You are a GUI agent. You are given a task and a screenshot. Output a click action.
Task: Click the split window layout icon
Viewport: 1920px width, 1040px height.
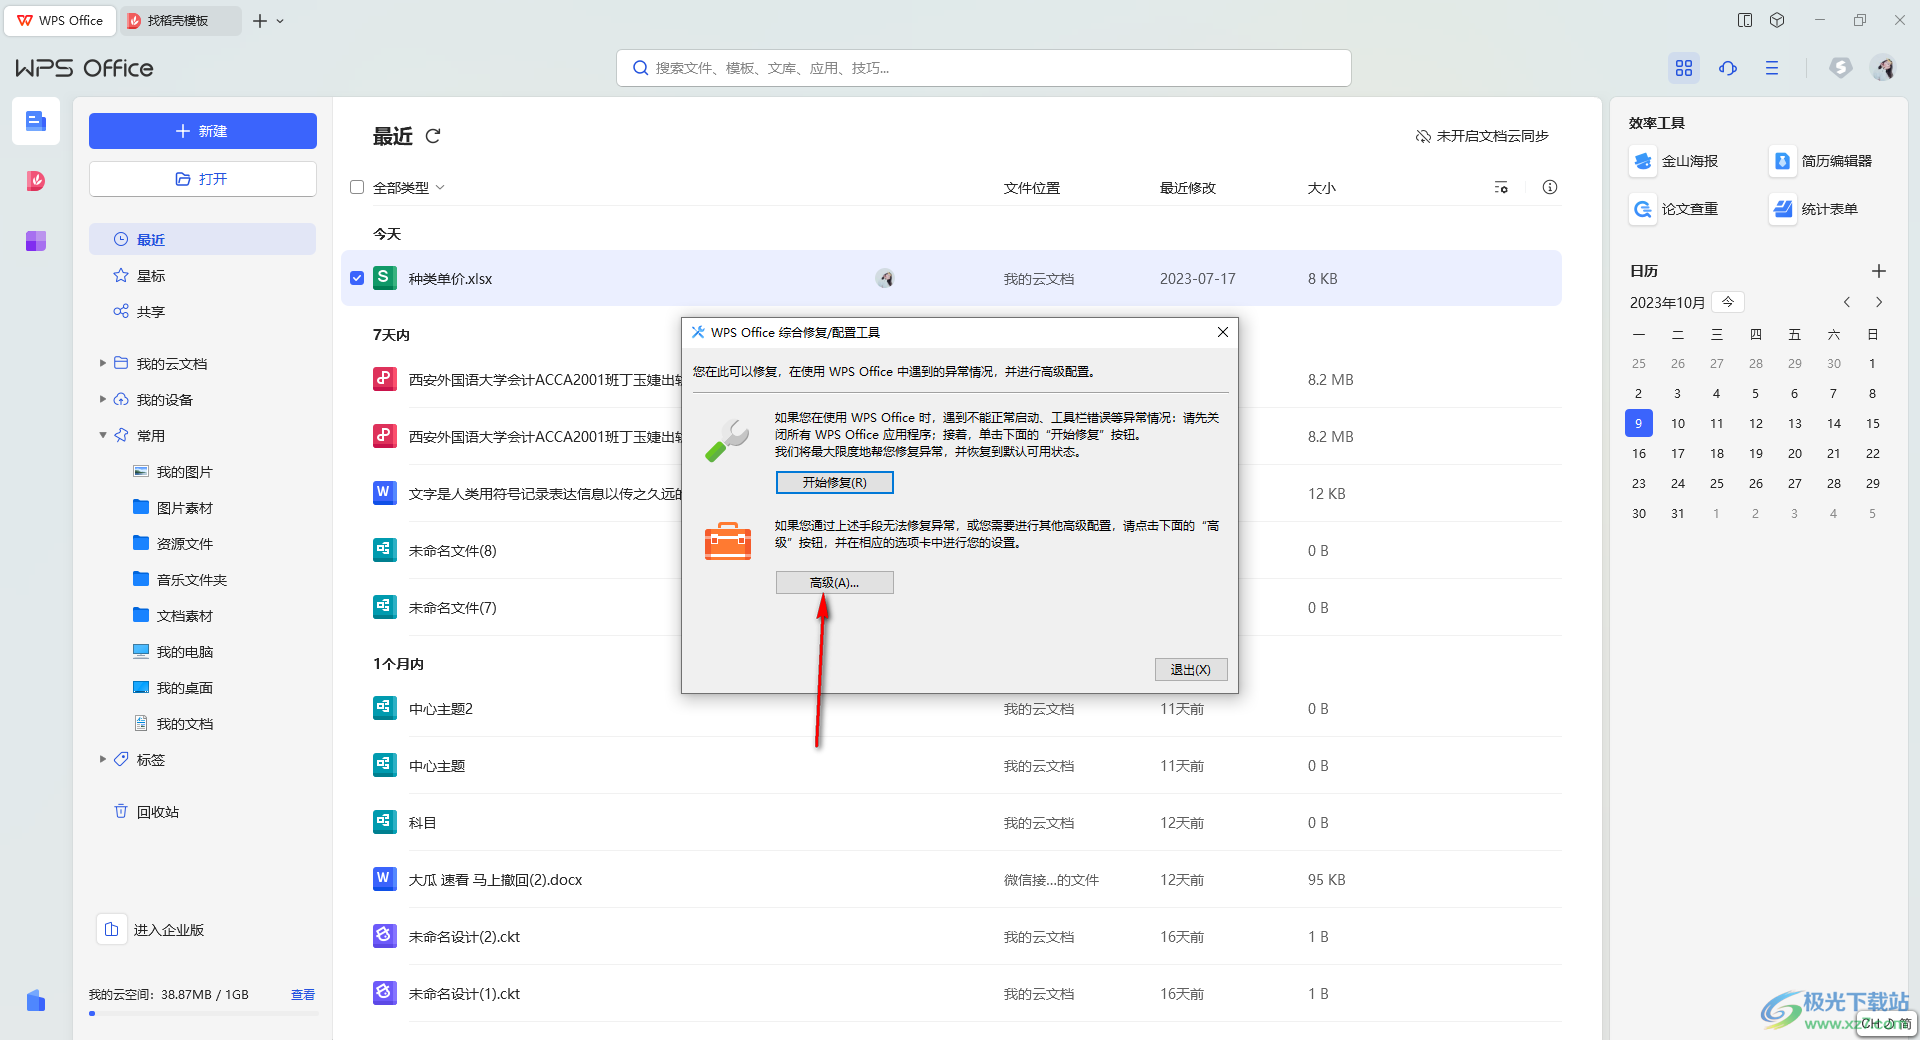point(1745,20)
